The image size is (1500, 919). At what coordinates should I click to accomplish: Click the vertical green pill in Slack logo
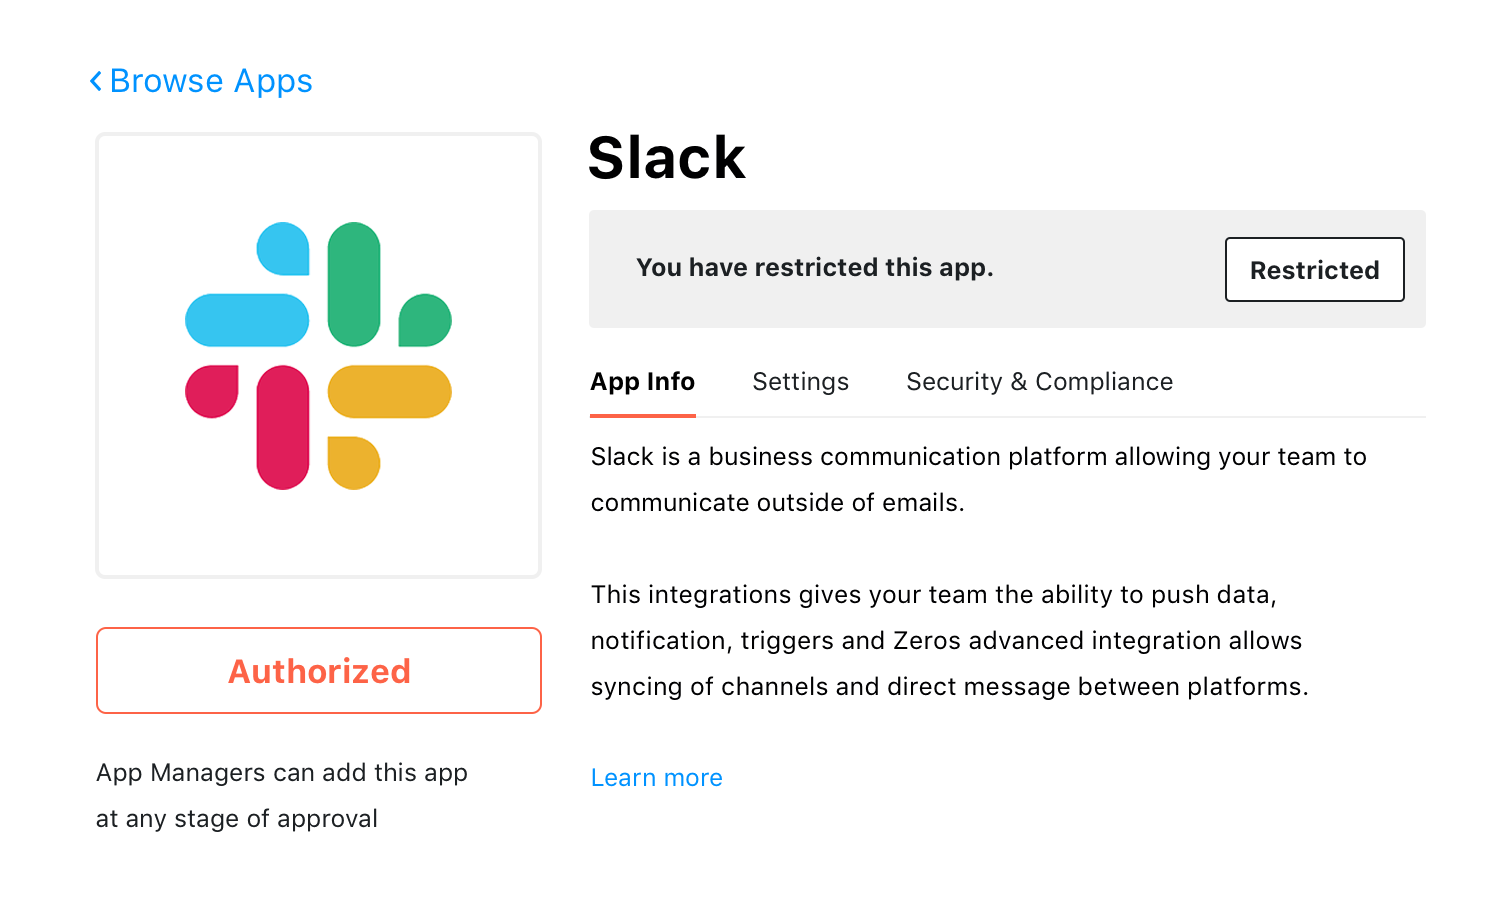point(354,284)
